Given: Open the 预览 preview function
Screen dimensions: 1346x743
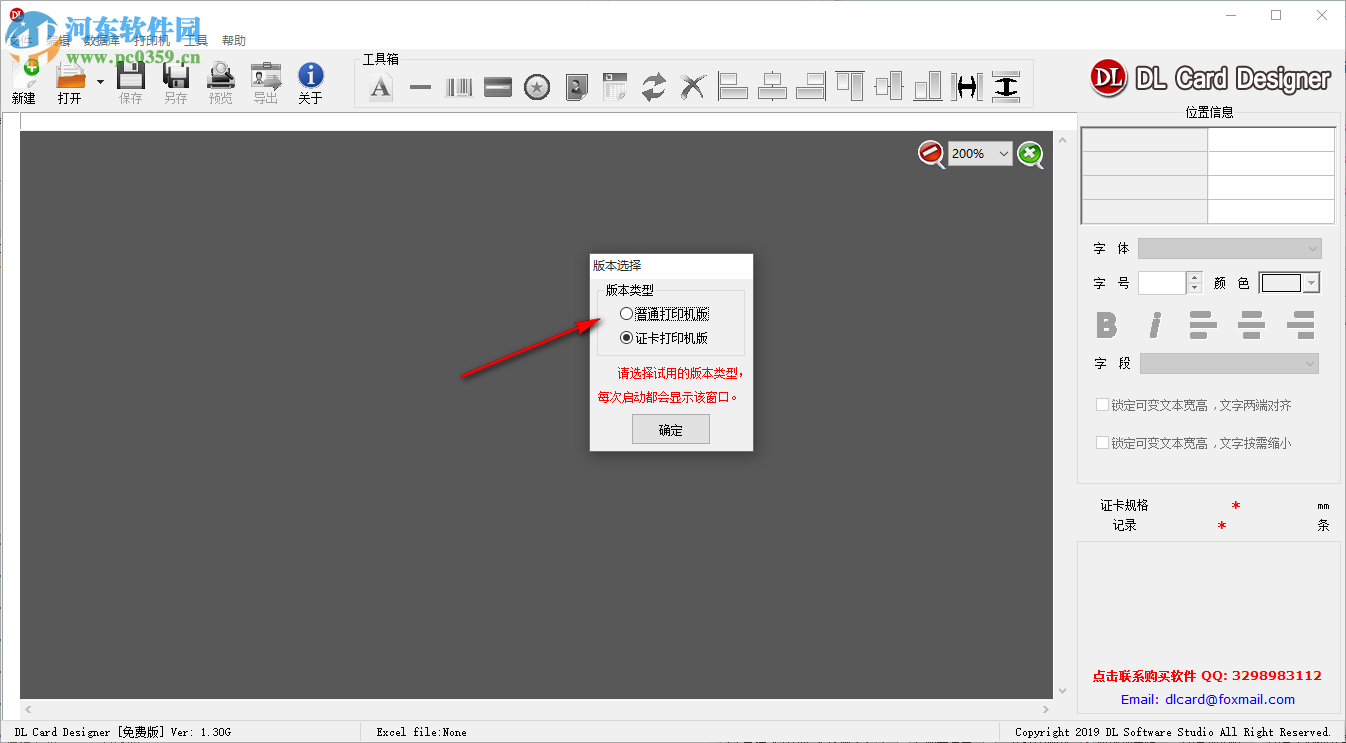Looking at the screenshot, I should (220, 80).
